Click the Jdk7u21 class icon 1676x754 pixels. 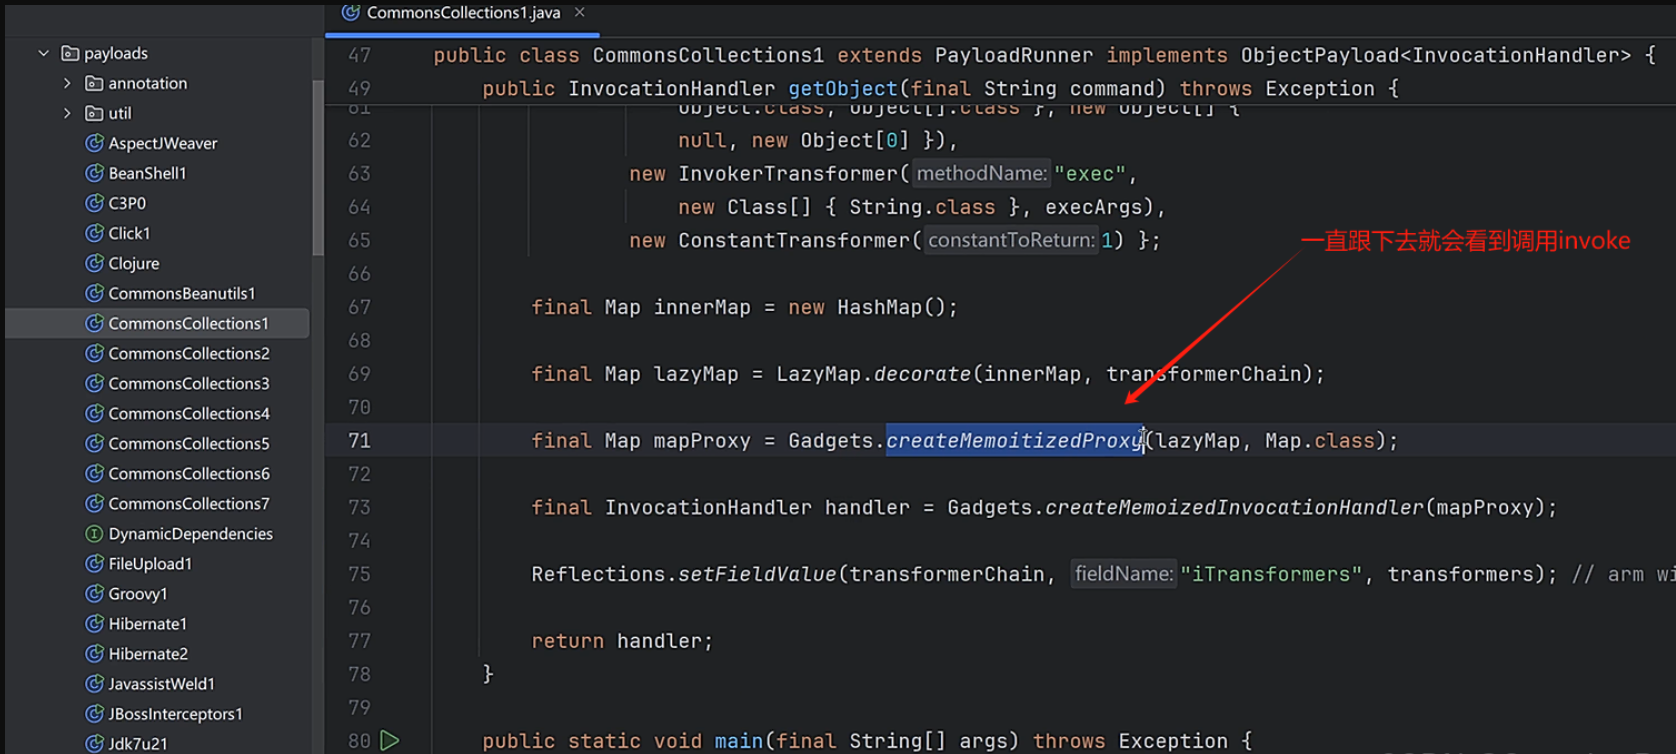point(94,743)
